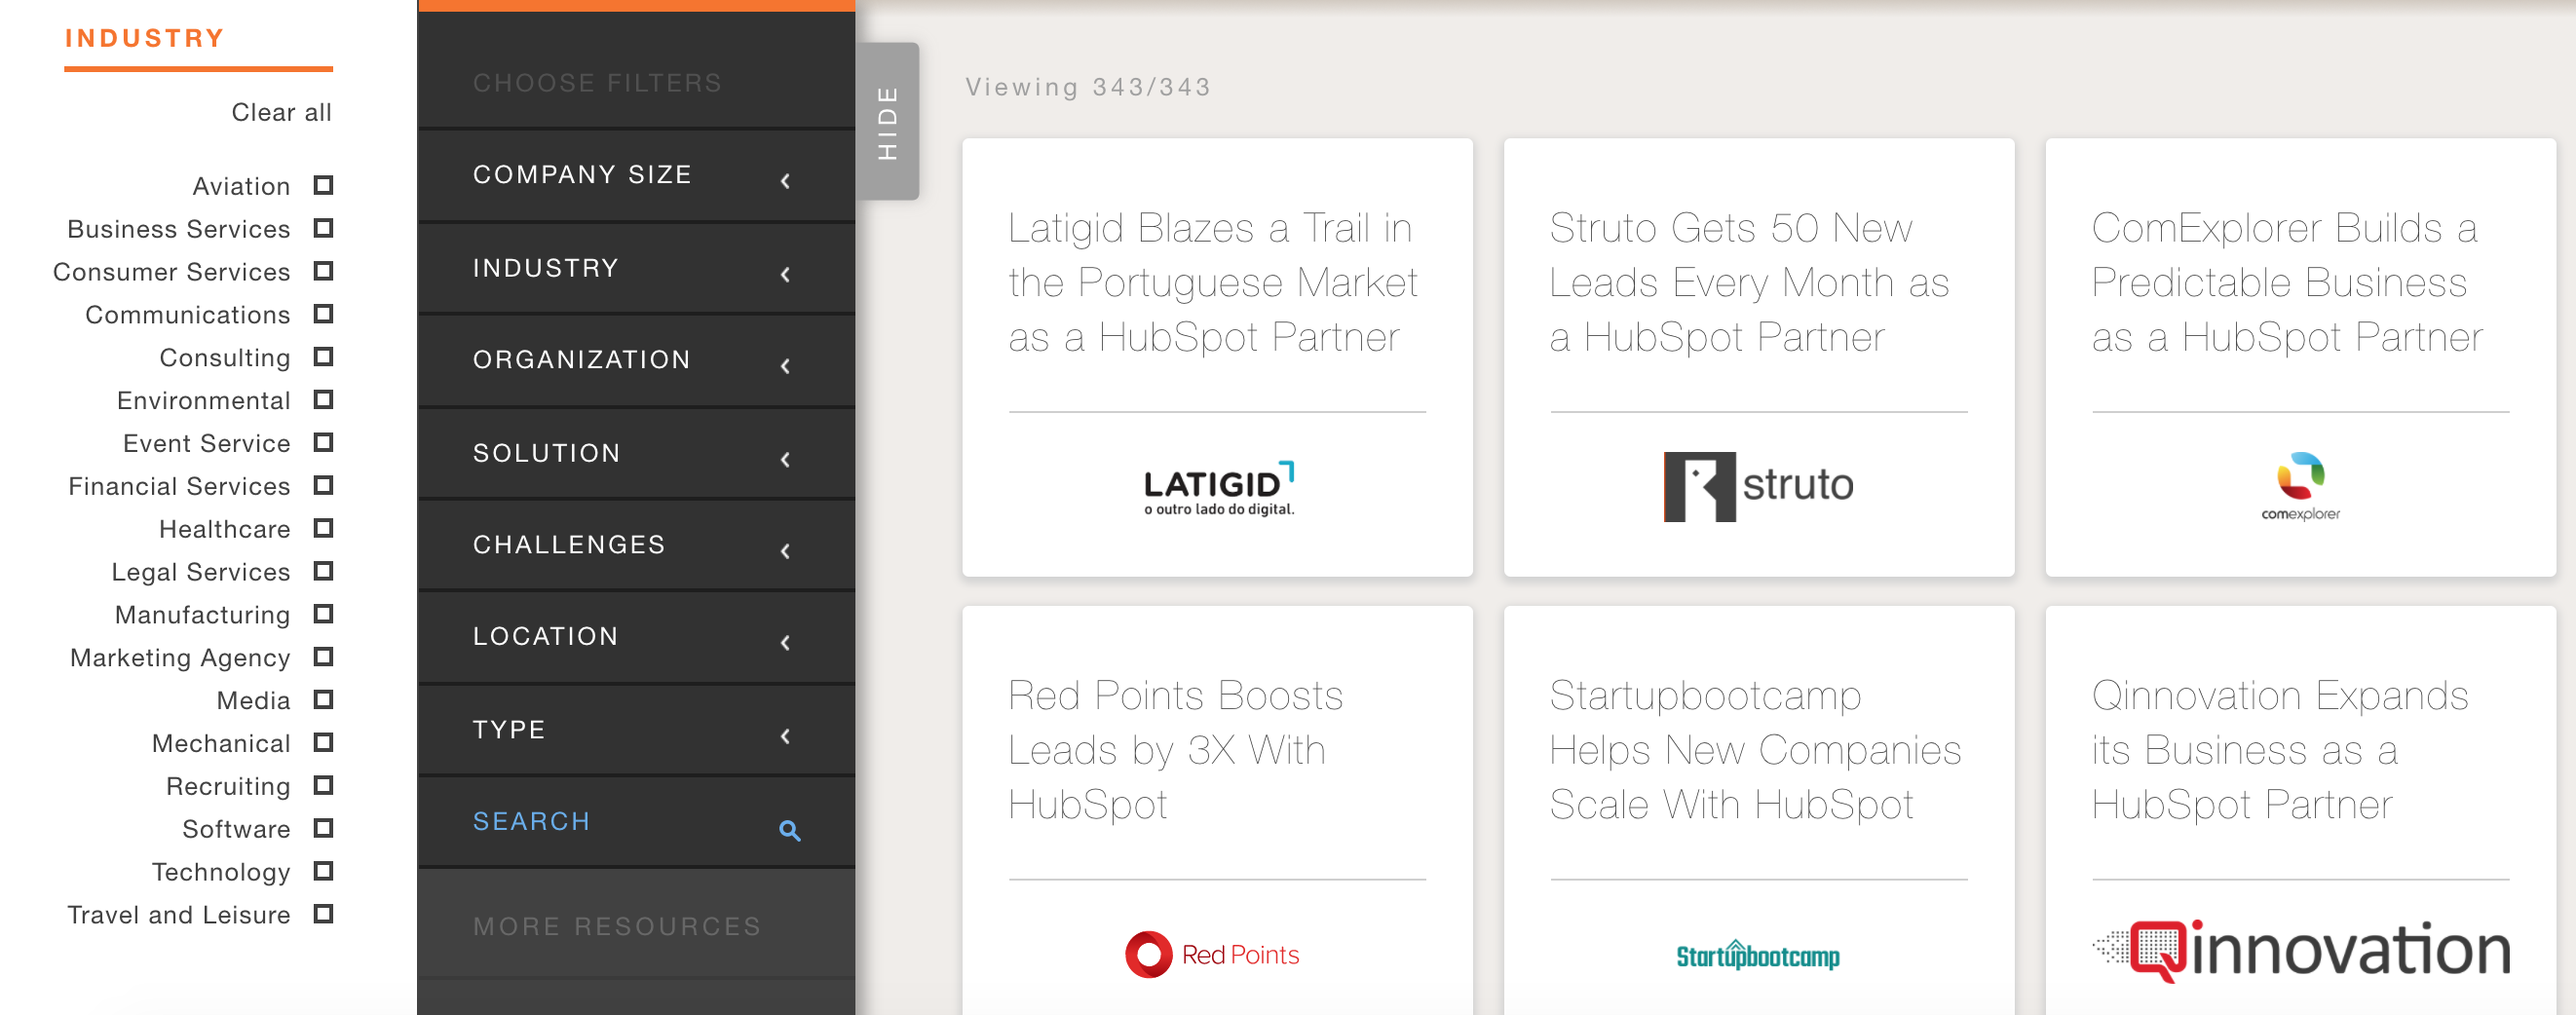Expand Type filter chevron
The height and width of the screenshot is (1015, 2576).
point(786,736)
